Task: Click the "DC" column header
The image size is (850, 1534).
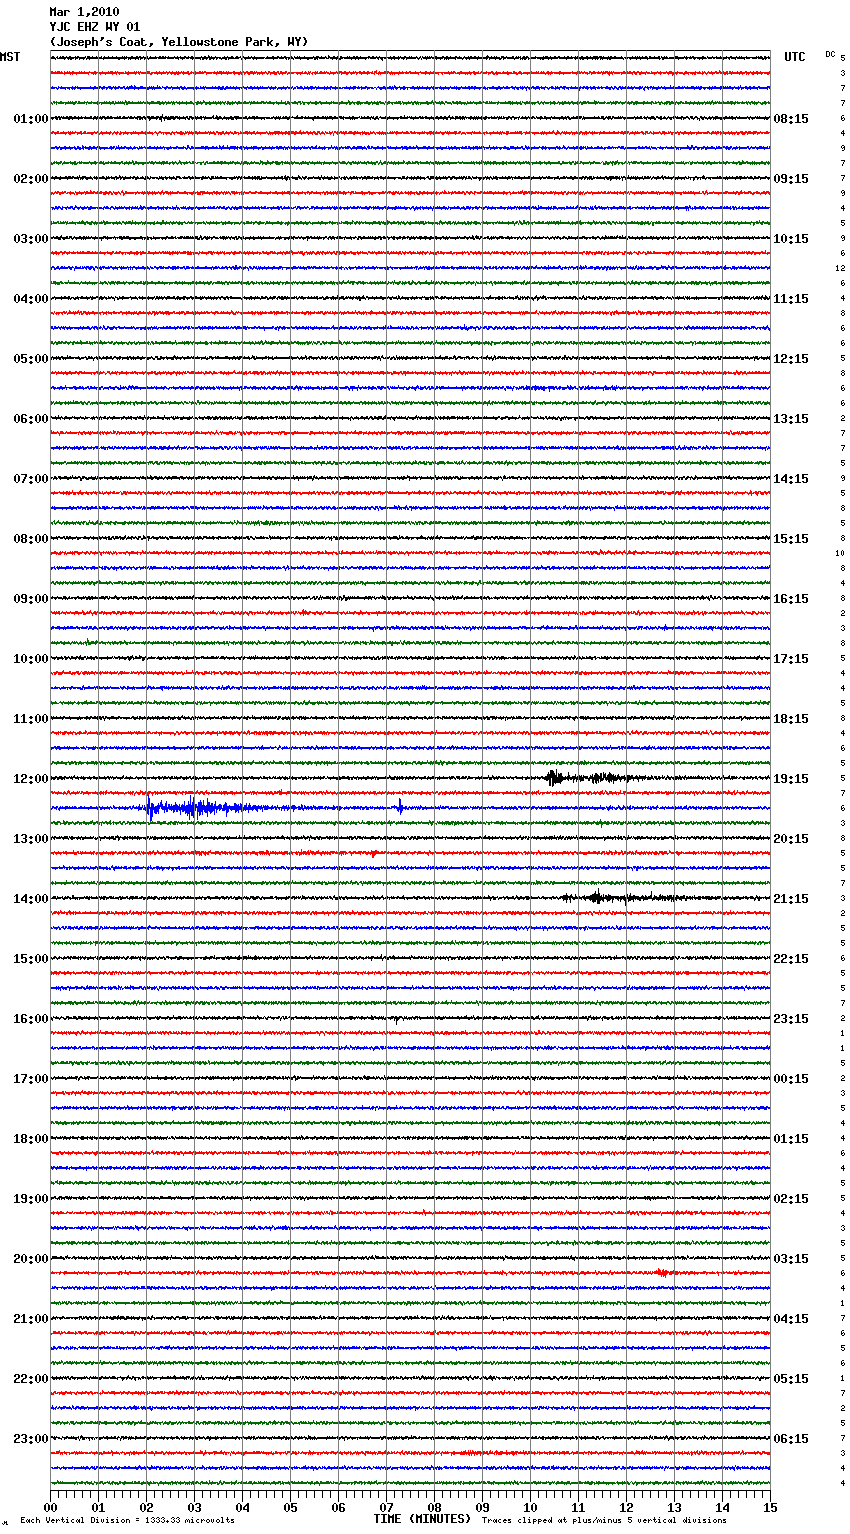Action: click(x=830, y=54)
